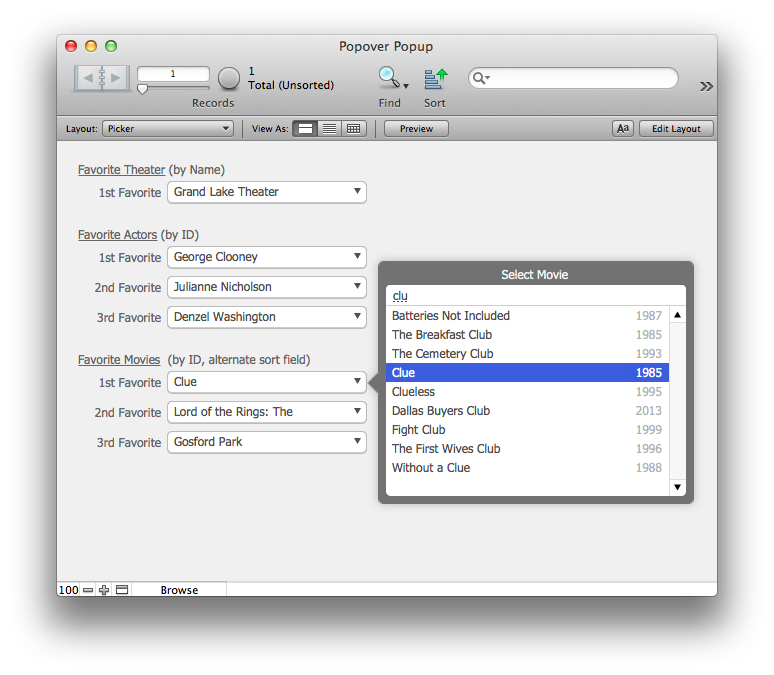Image resolution: width=774 pixels, height=675 pixels.
Task: Switch to Form view in View As
Action: coord(305,129)
